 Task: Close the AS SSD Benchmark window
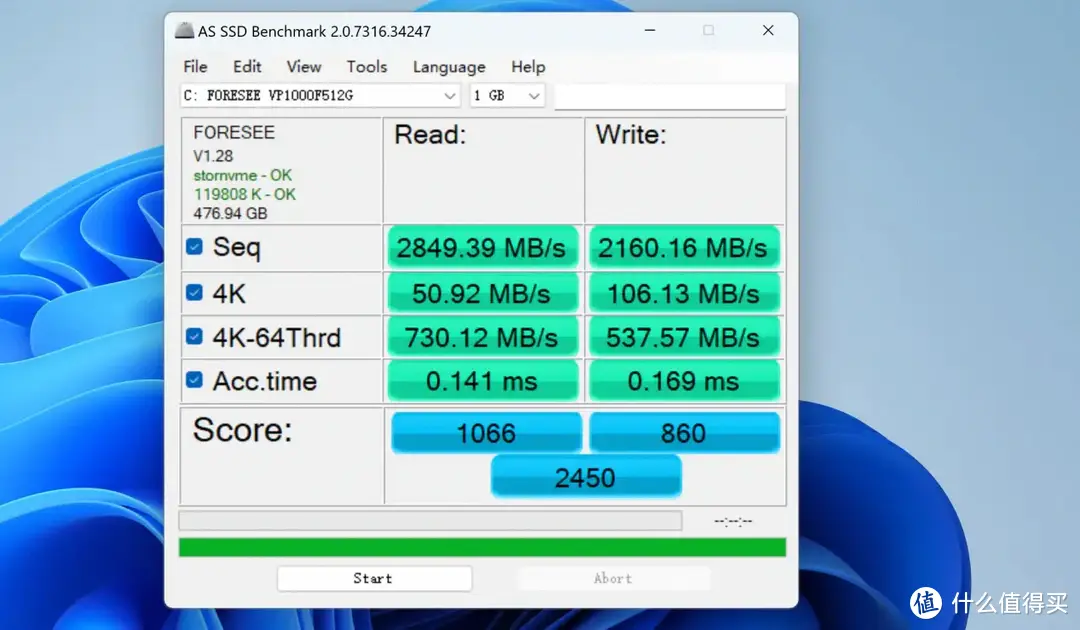point(768,31)
